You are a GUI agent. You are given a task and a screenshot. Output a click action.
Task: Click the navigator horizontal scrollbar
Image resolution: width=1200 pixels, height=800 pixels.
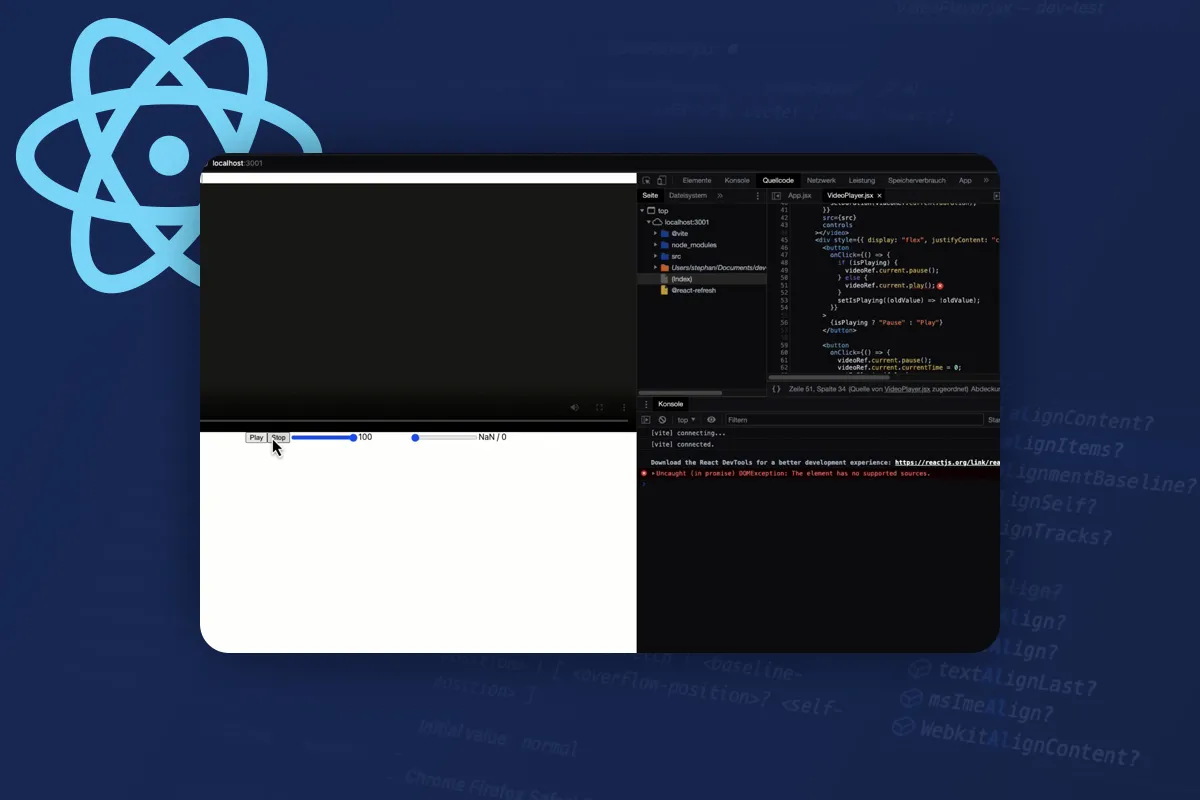[x=680, y=393]
